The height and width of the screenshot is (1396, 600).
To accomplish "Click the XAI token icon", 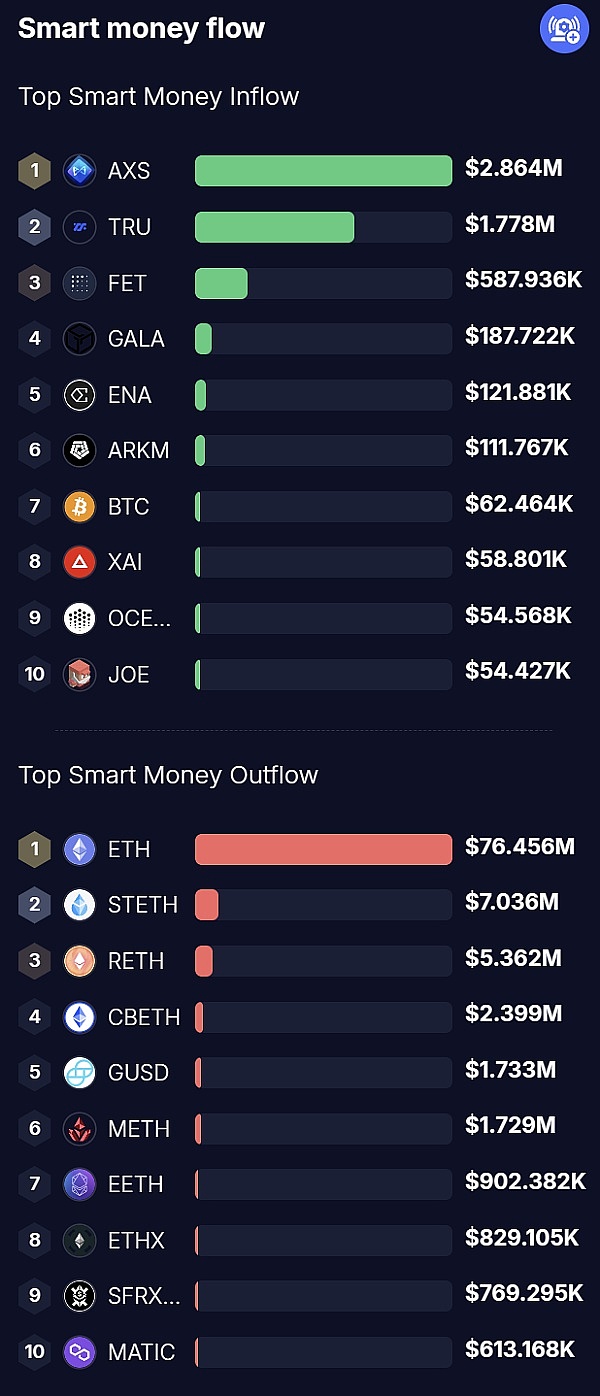I will click(80, 562).
